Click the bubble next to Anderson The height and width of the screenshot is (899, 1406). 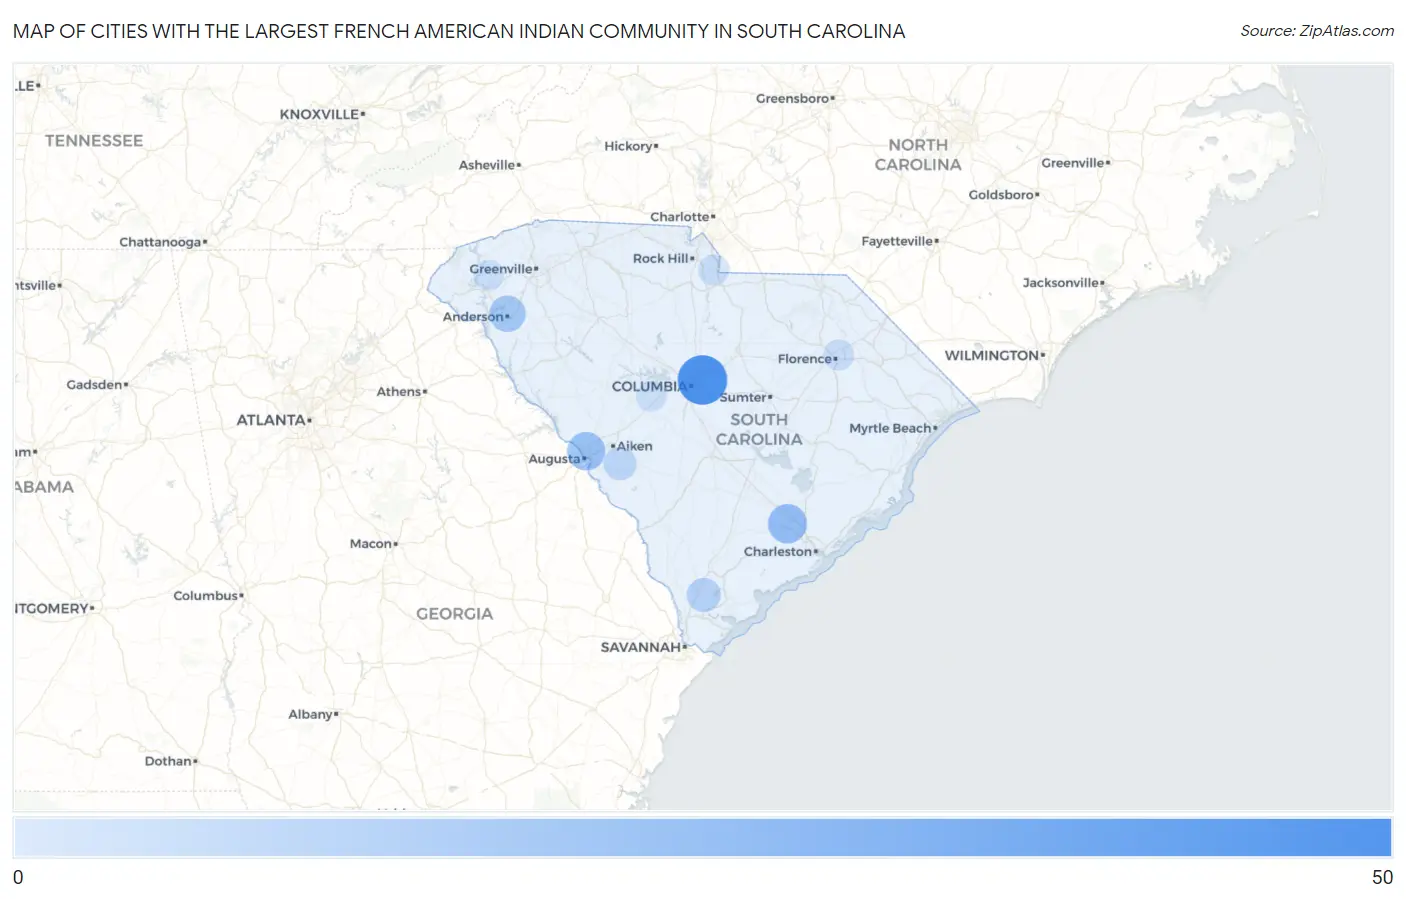pos(507,313)
